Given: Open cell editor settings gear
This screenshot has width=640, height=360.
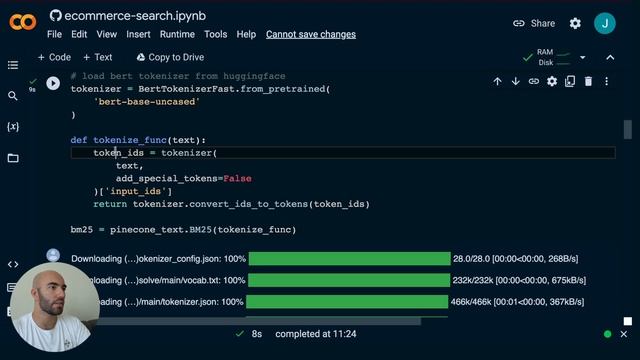Looking at the screenshot, I should tap(552, 82).
